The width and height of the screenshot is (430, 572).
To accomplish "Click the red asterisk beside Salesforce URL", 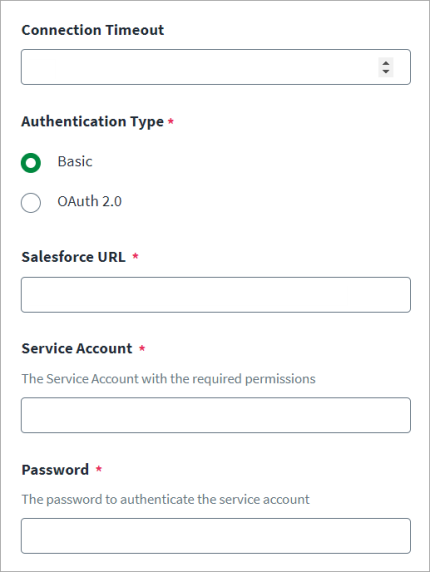I will 135,256.
